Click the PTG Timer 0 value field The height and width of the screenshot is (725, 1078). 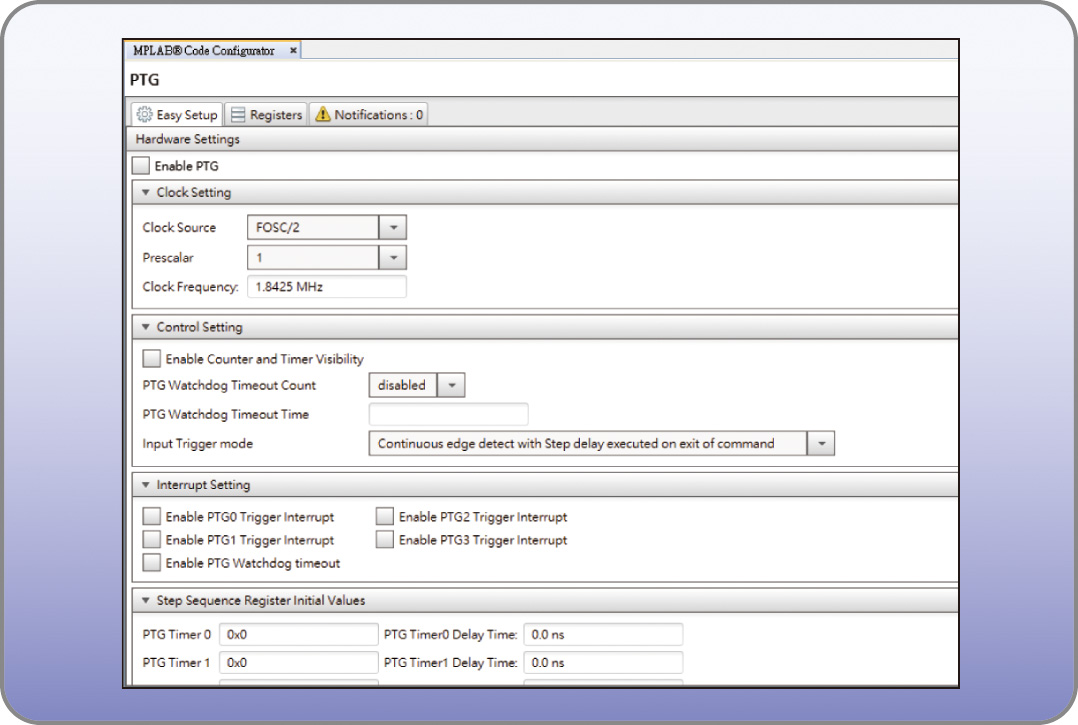298,635
